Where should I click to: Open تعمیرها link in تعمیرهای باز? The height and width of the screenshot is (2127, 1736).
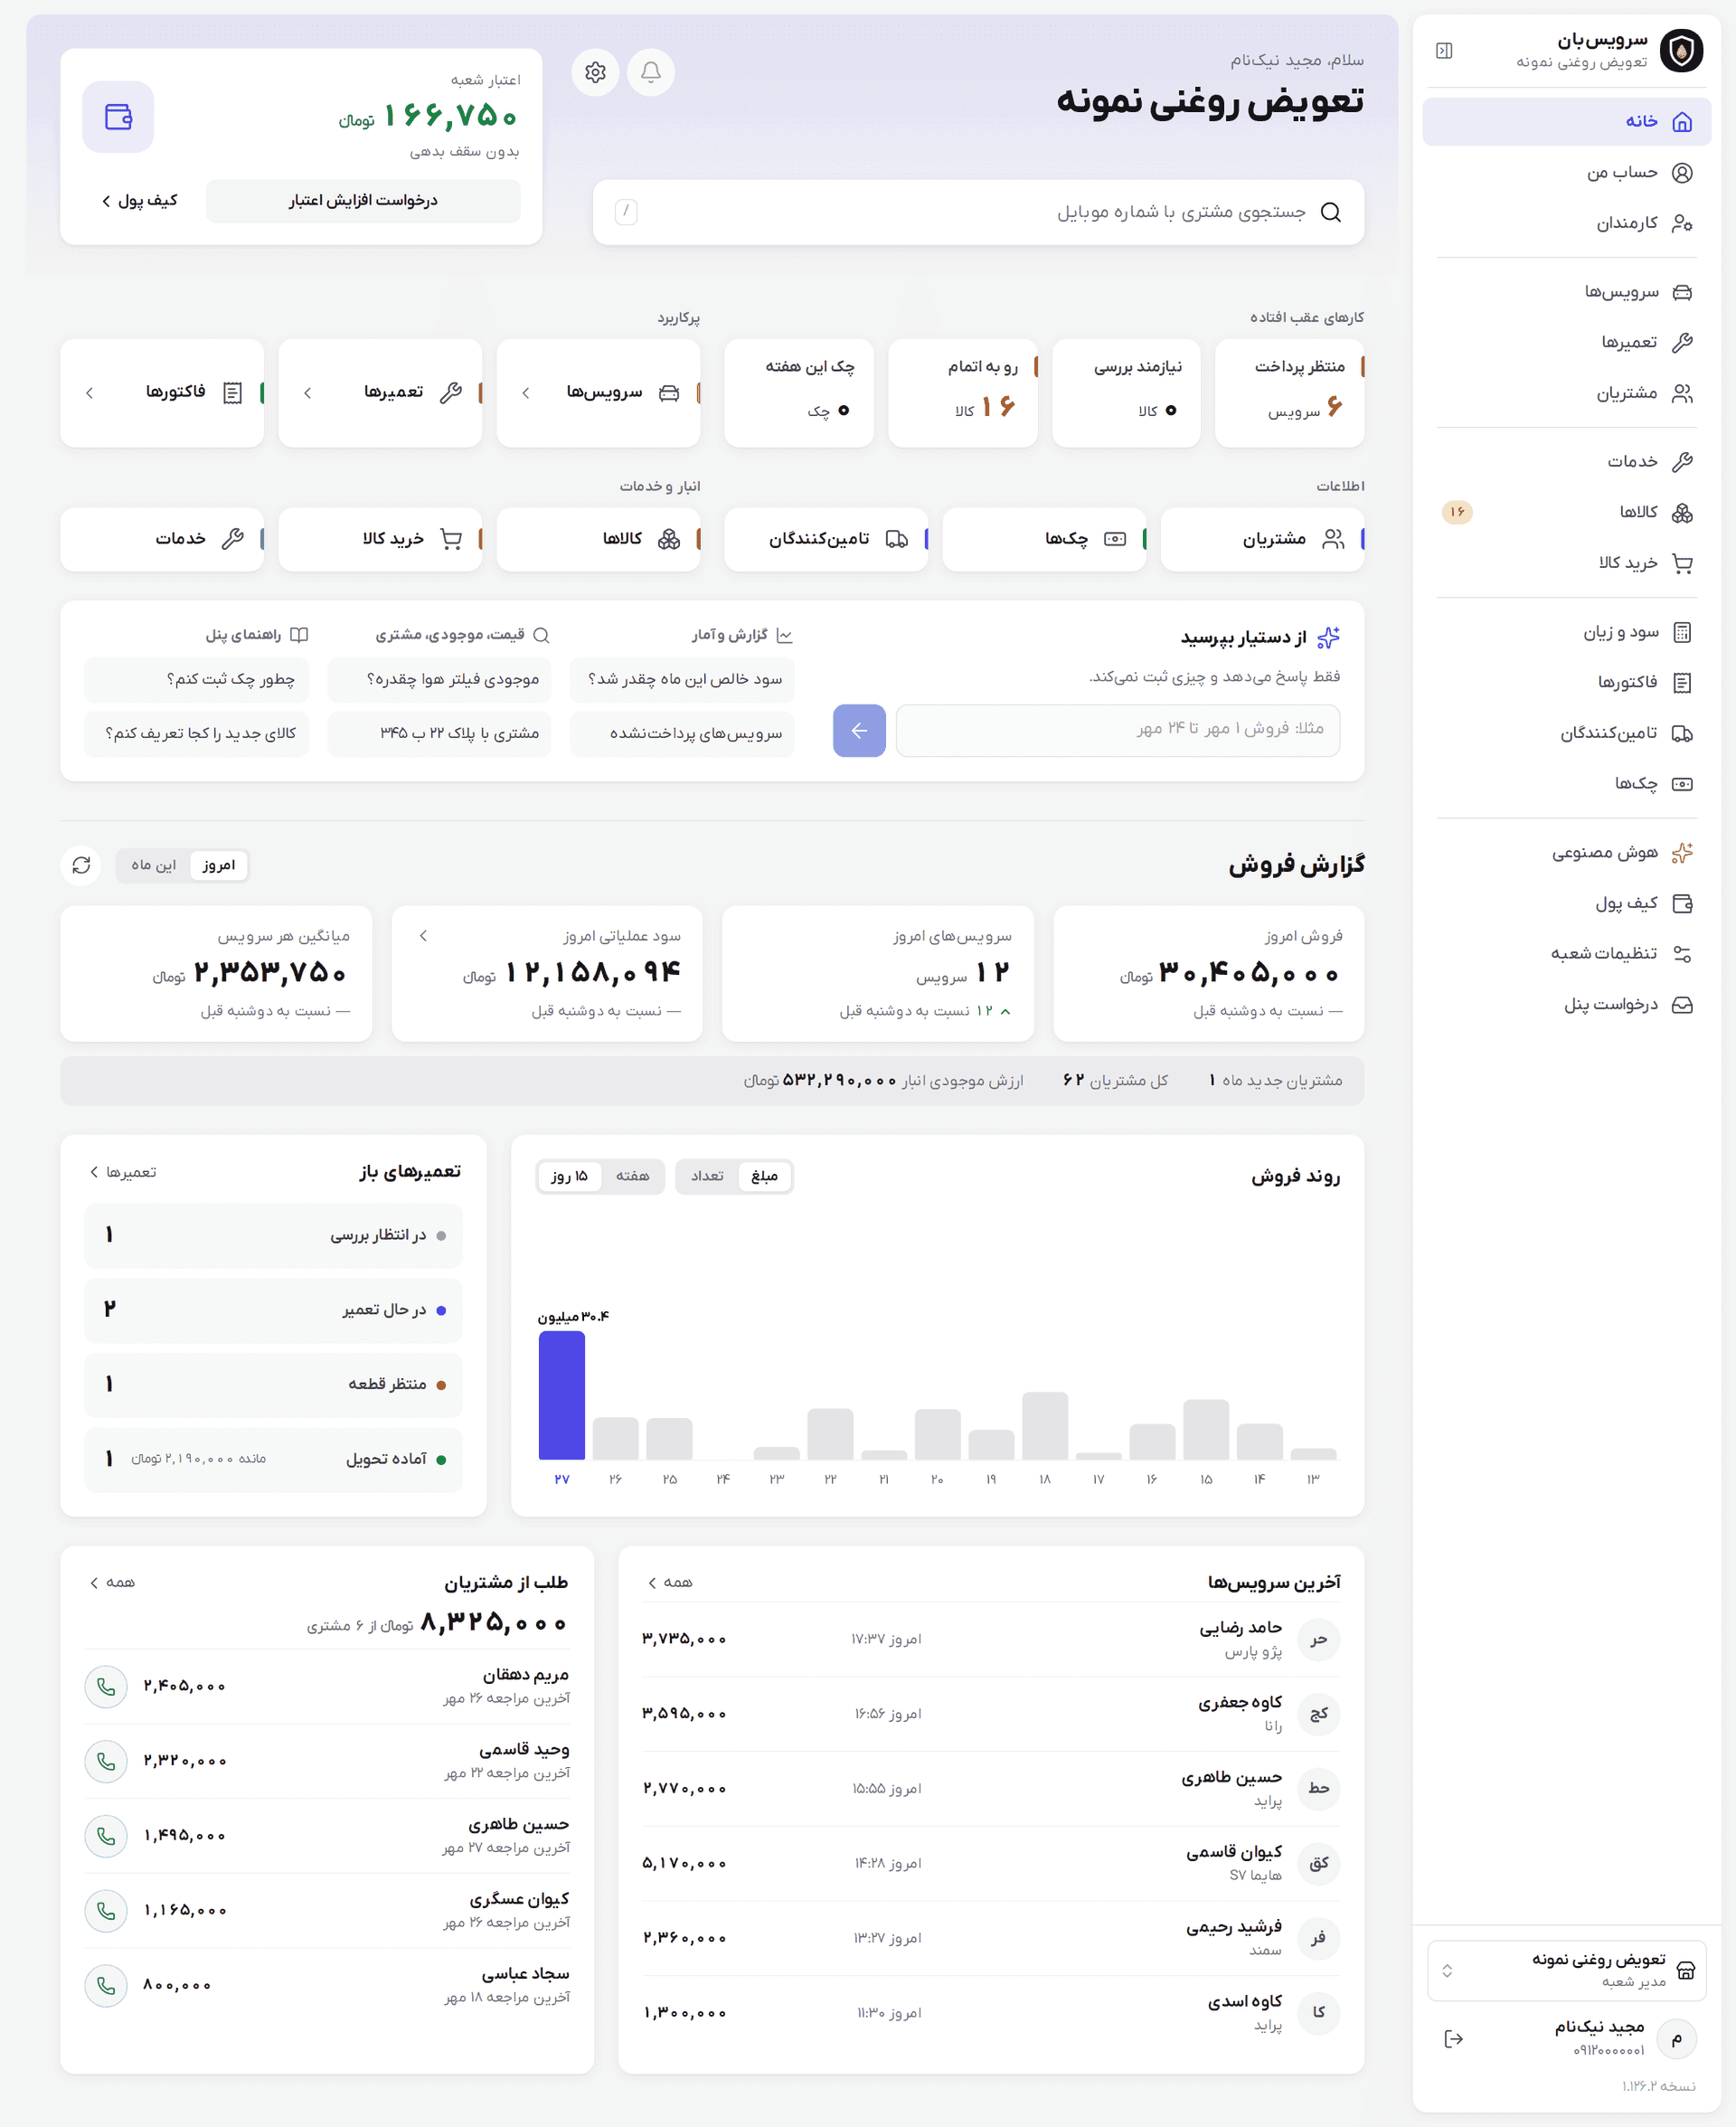coord(123,1172)
